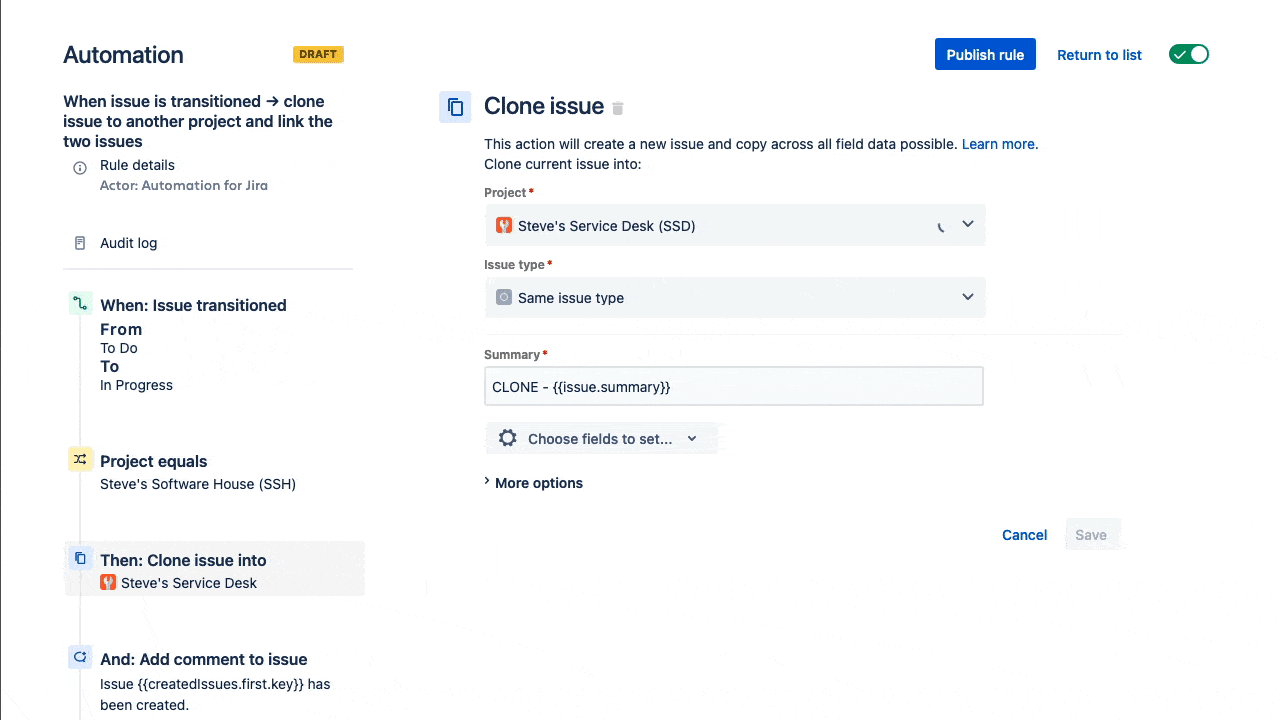Click the Audit log document icon

point(80,243)
